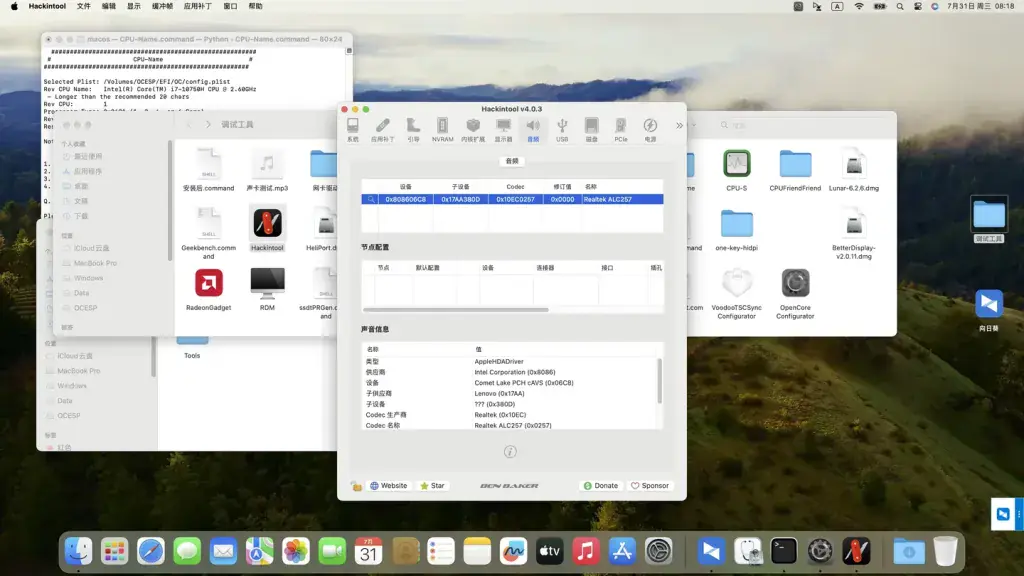Select the 音频 segmented tab above the device table

tap(512, 161)
